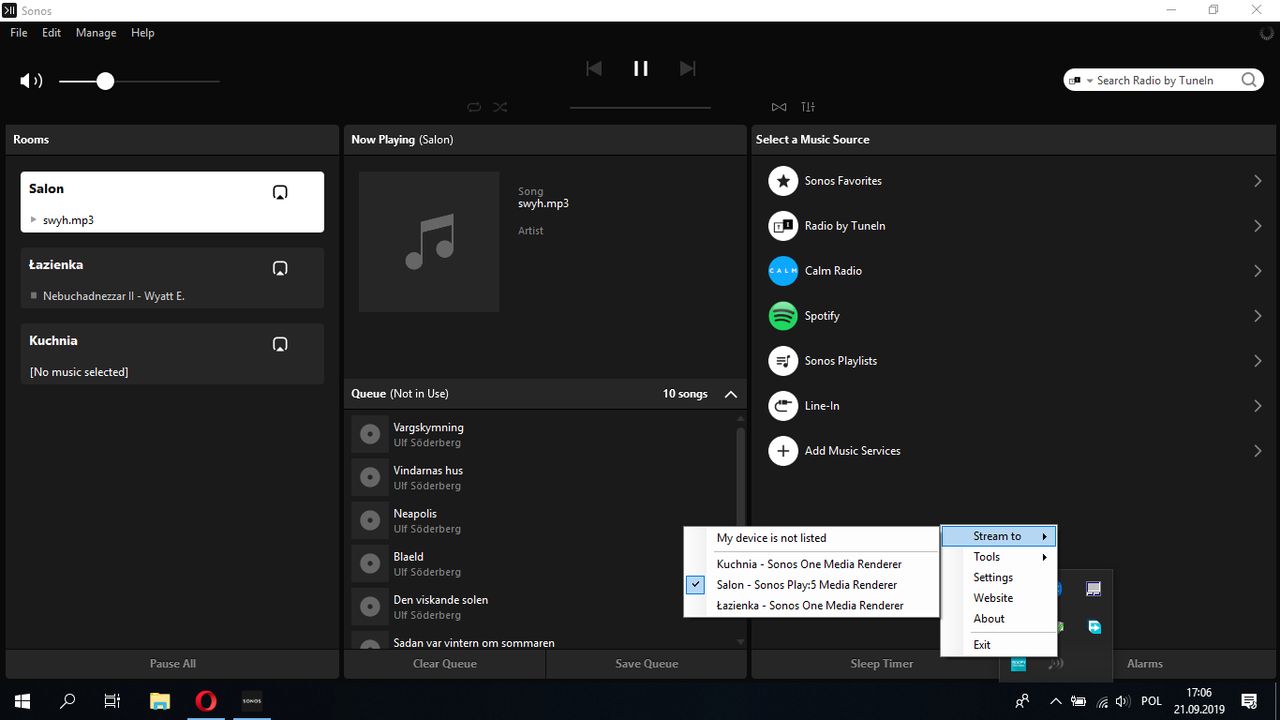This screenshot has height=720, width=1280.
Task: Click the Add Music Services plus icon
Action: pos(782,451)
